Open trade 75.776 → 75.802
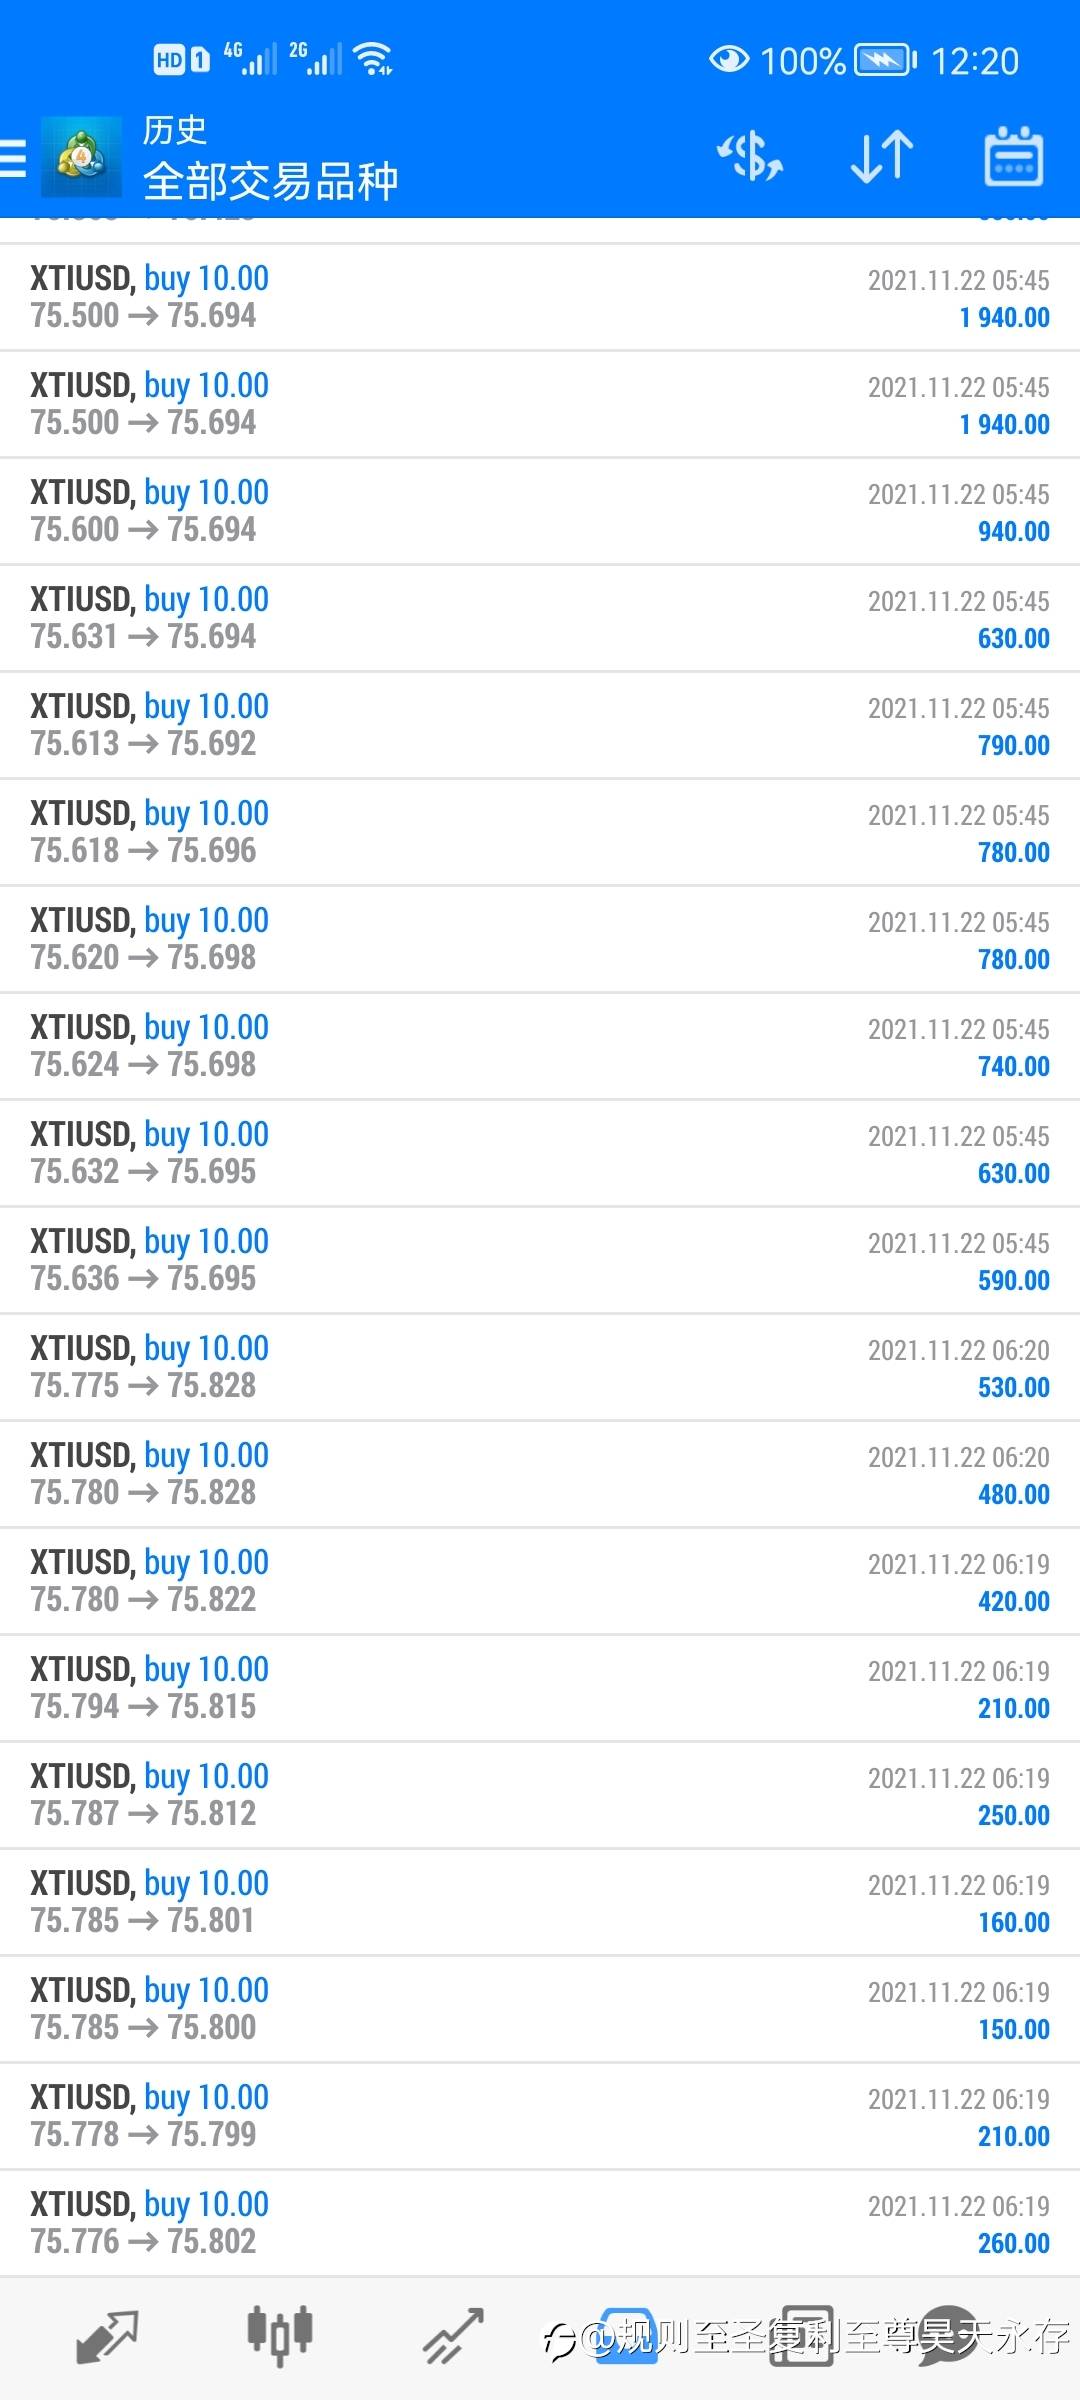Screen dimensions: 1080x2400 click(x=540, y=2223)
